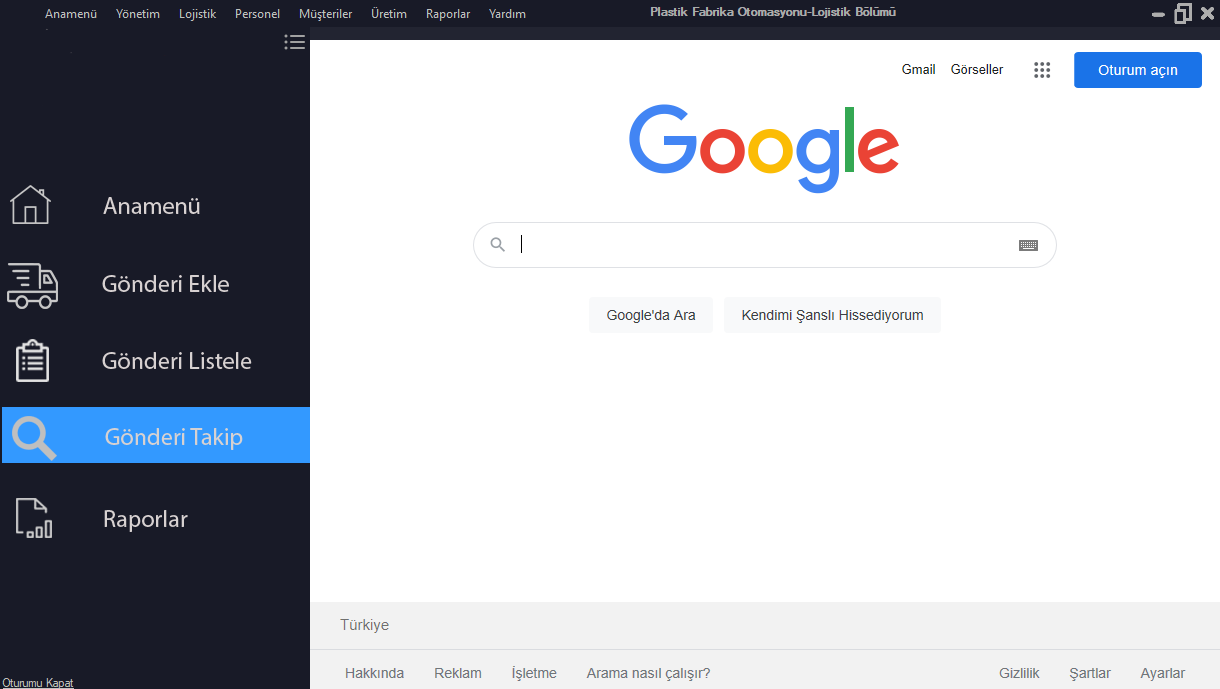
Task: Click the Oturum açın button
Action: coord(1138,70)
